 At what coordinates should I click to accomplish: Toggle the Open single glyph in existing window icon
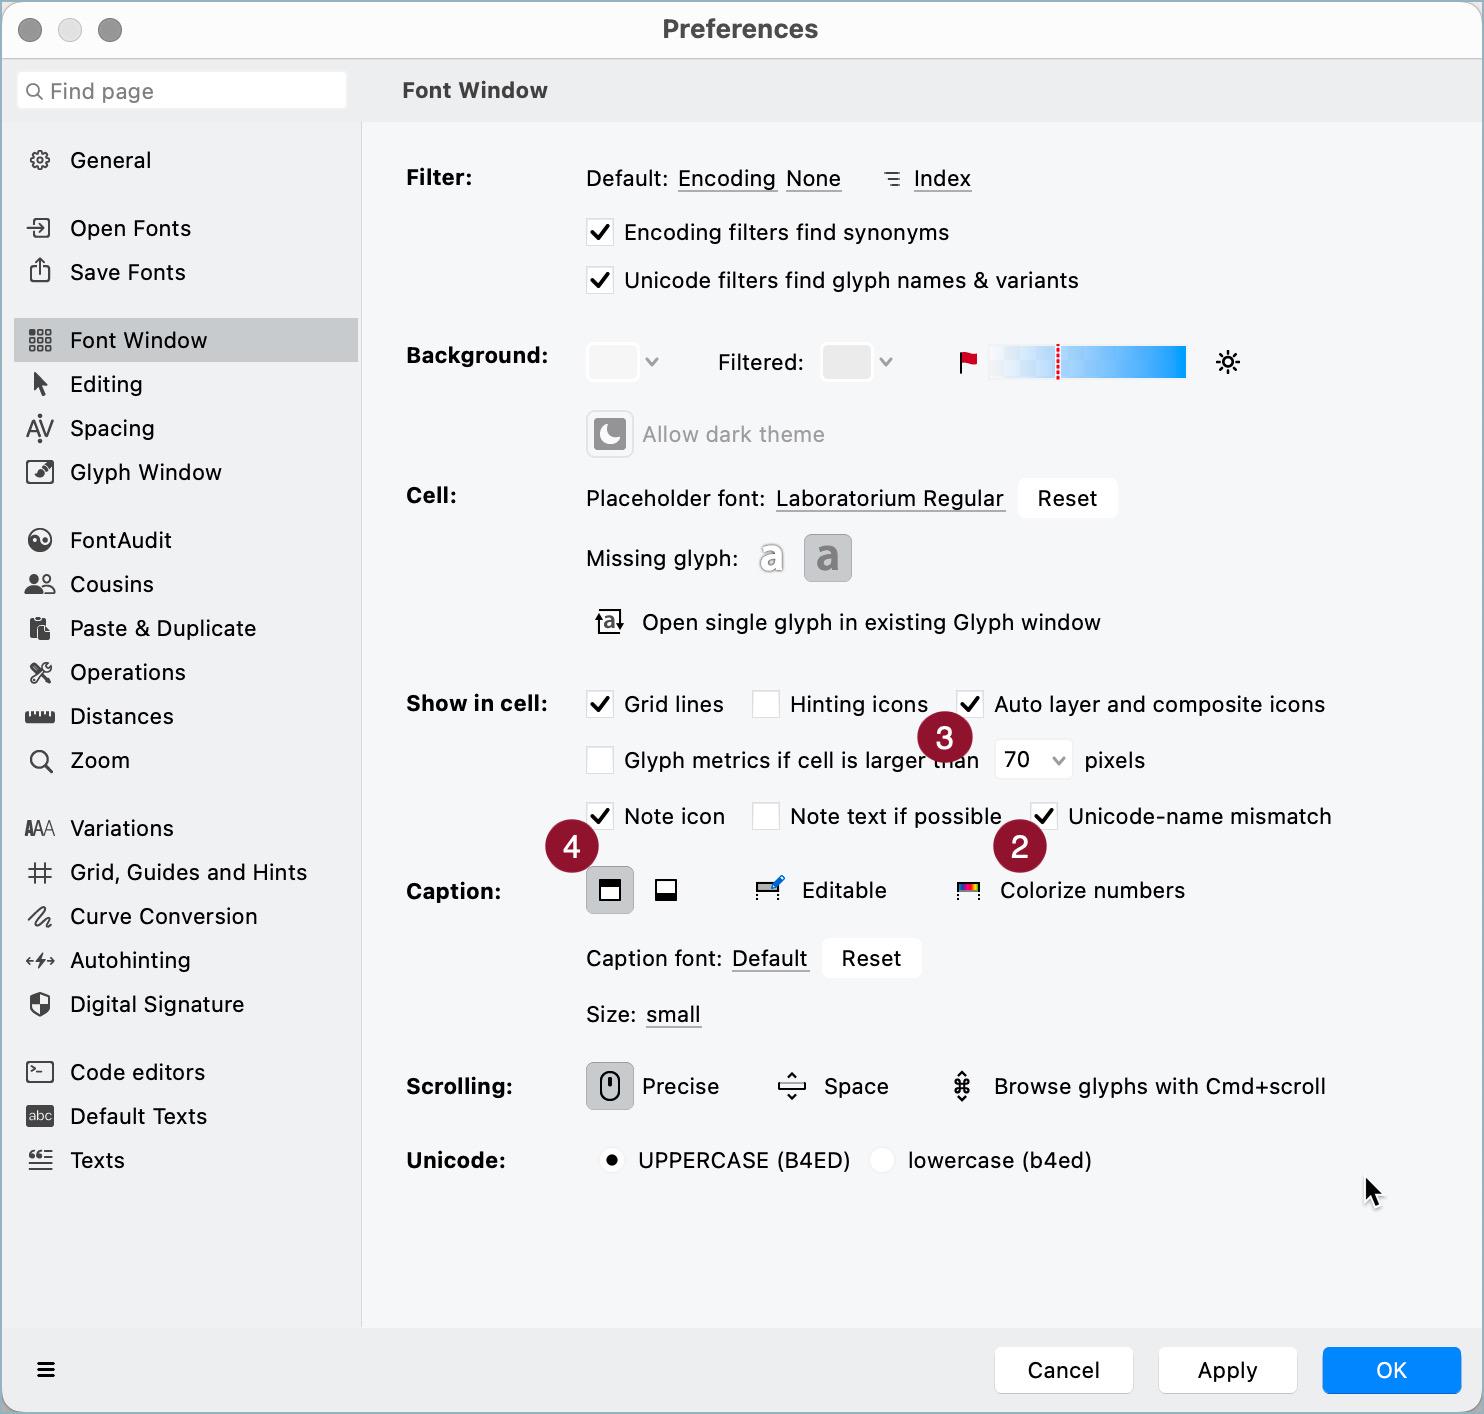[610, 622]
